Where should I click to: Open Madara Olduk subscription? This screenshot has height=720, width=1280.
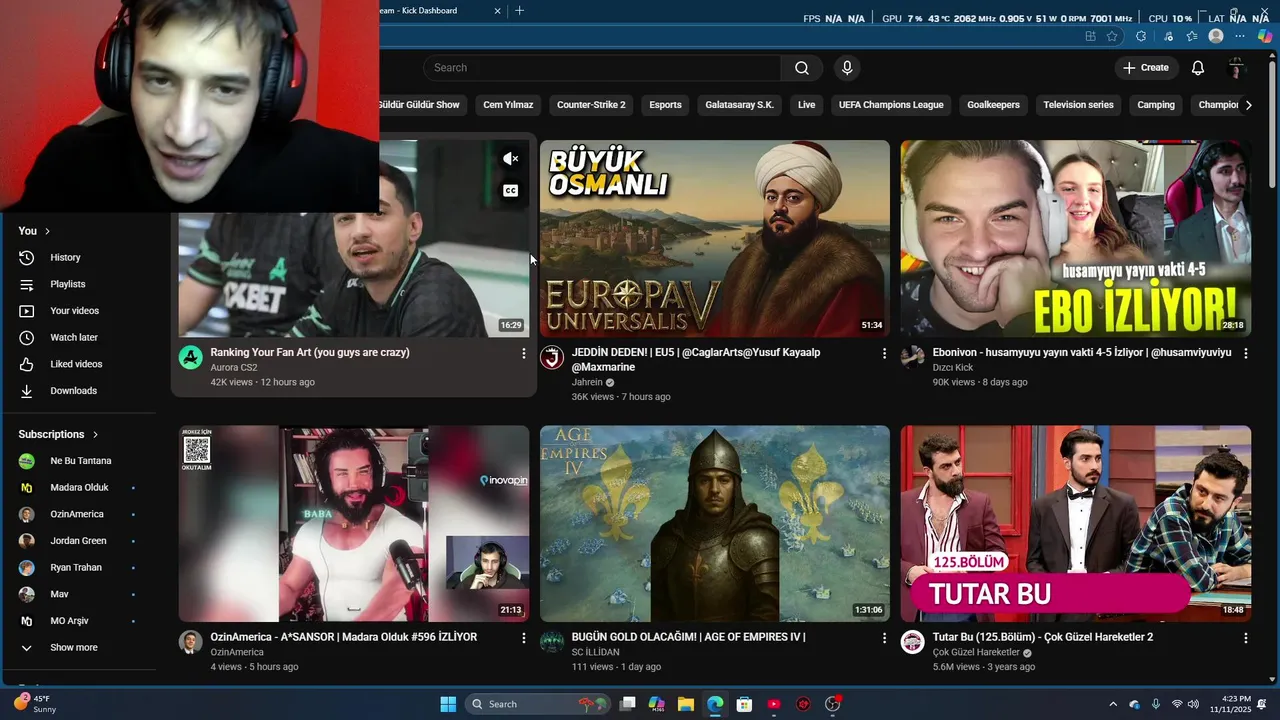pyautogui.click(x=78, y=488)
